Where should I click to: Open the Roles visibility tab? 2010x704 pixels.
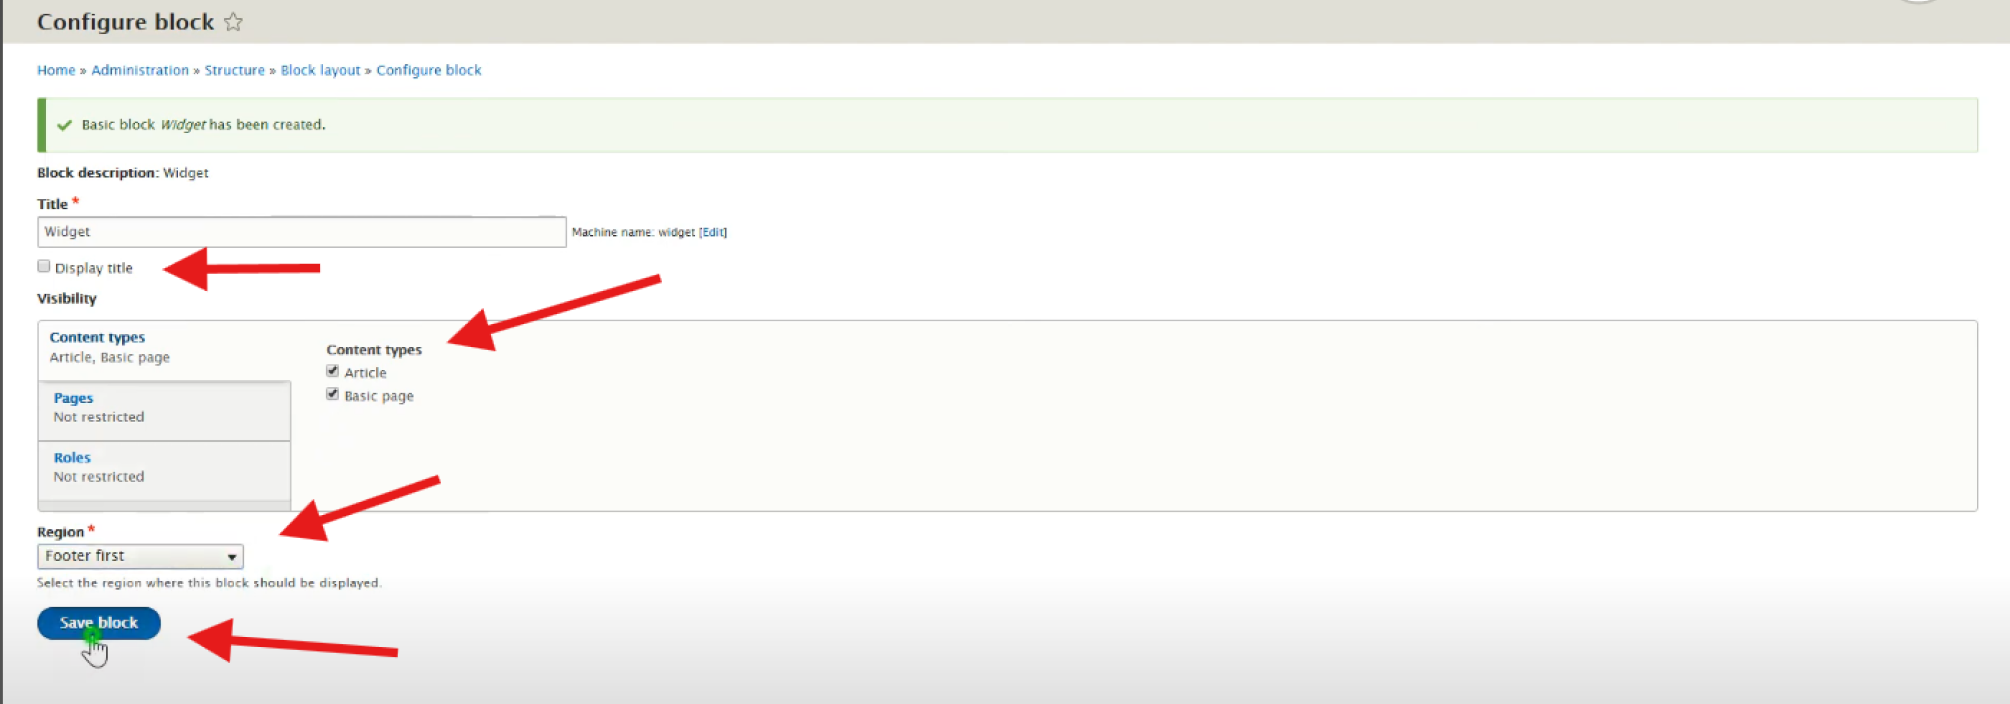(x=72, y=458)
